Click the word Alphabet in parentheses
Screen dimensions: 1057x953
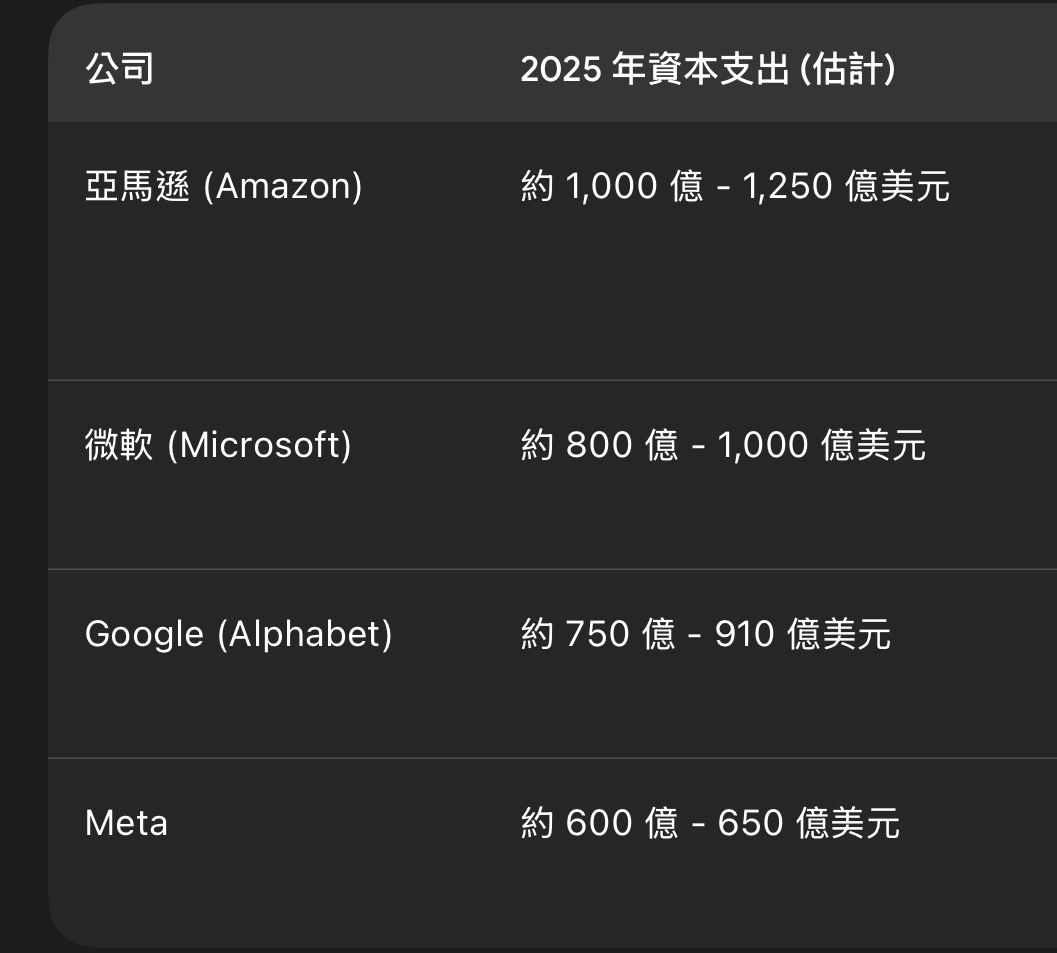click(305, 634)
